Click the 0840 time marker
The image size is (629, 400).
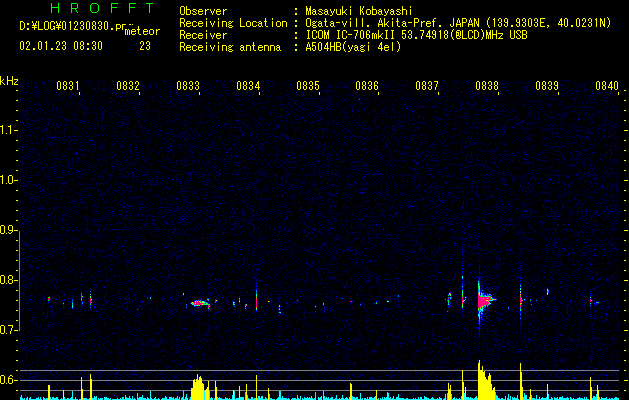click(x=607, y=86)
